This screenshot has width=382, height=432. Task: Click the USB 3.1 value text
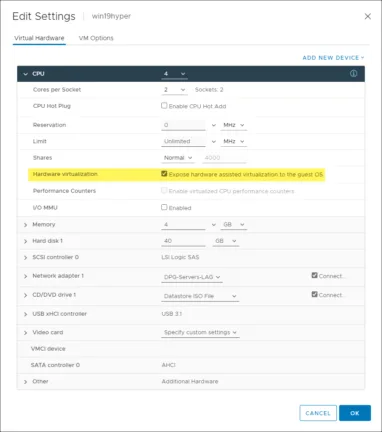click(x=172, y=314)
